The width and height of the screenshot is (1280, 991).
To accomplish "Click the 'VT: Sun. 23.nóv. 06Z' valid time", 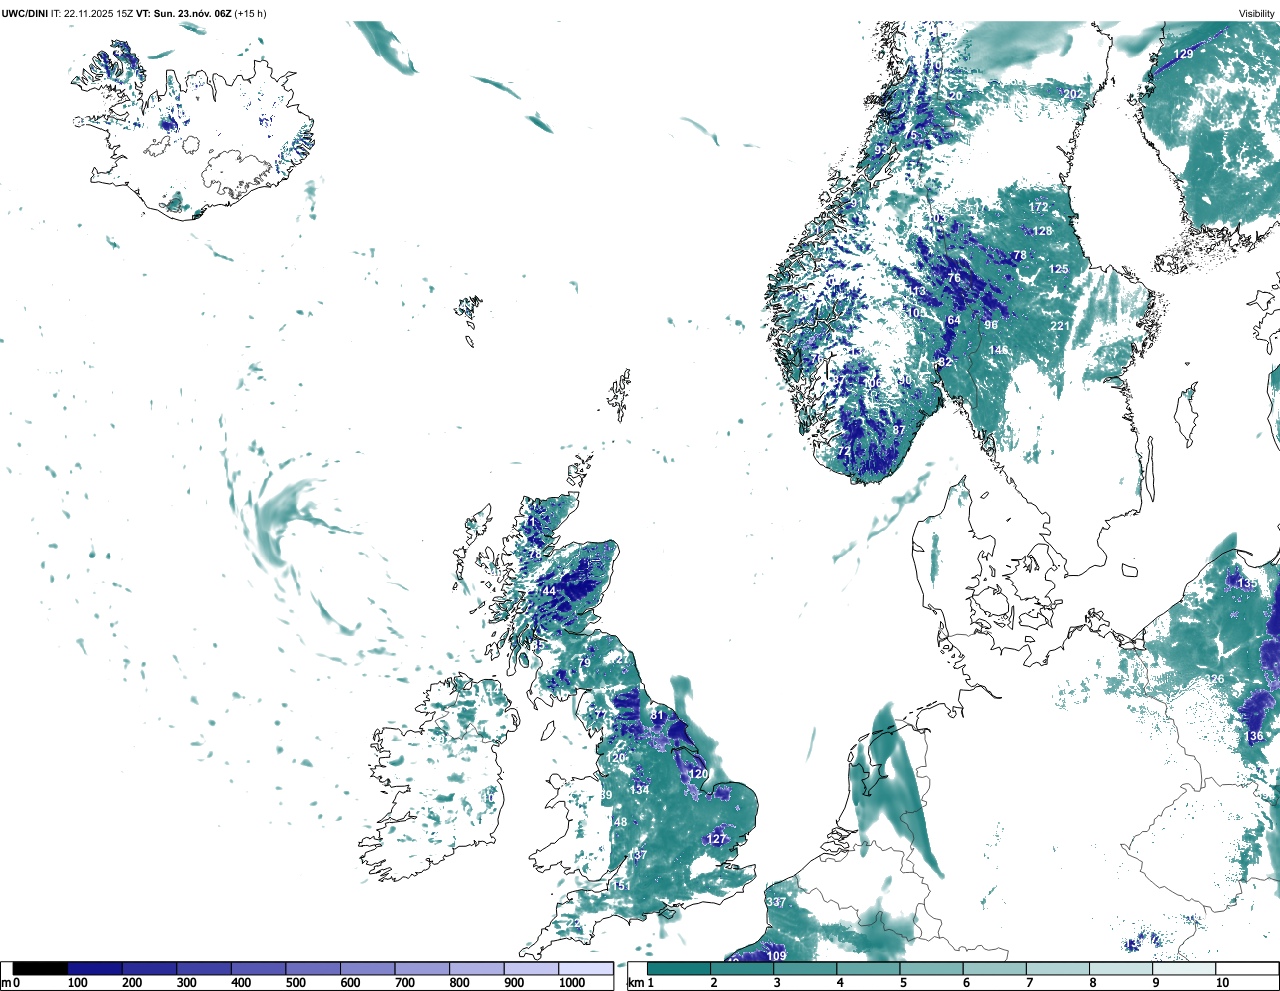I will click(183, 13).
